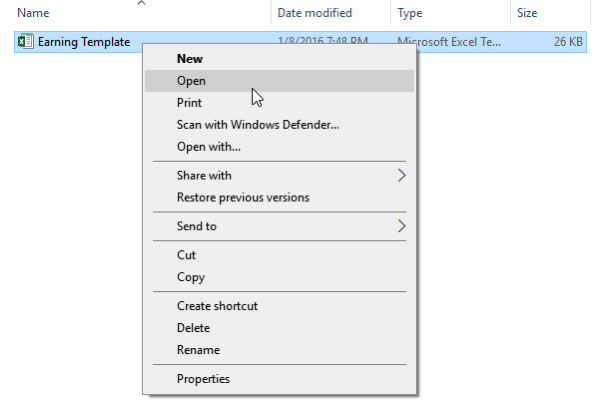600x404 pixels.
Task: Select New in the context menu
Action: coord(190,59)
